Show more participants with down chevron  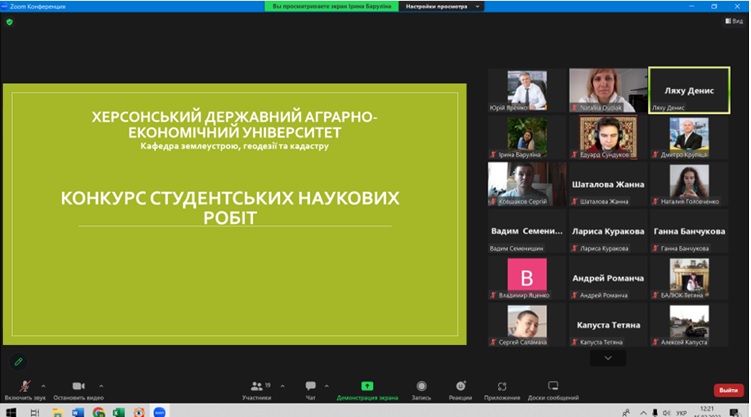coord(608,358)
